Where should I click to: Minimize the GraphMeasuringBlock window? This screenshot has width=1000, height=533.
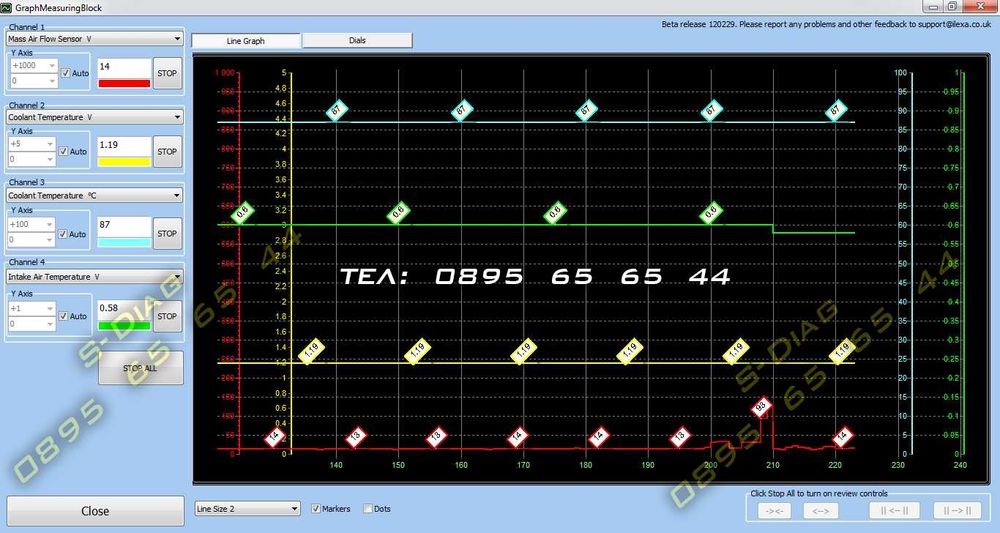(934, 6)
